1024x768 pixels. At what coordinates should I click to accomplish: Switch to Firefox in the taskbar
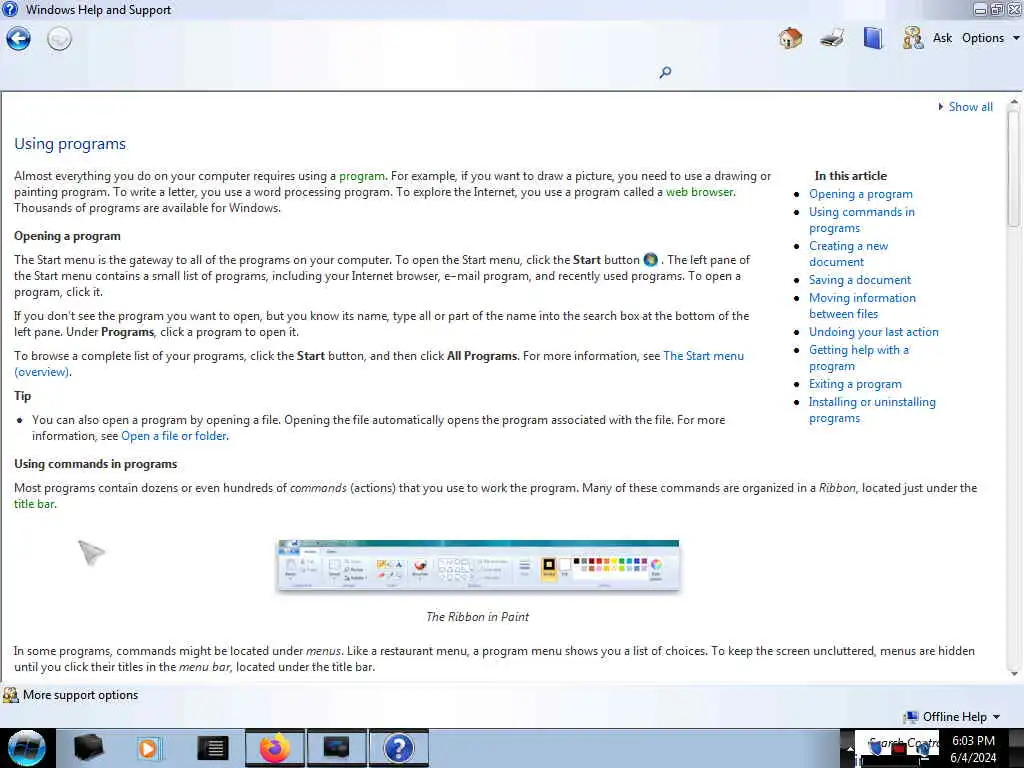(x=274, y=748)
